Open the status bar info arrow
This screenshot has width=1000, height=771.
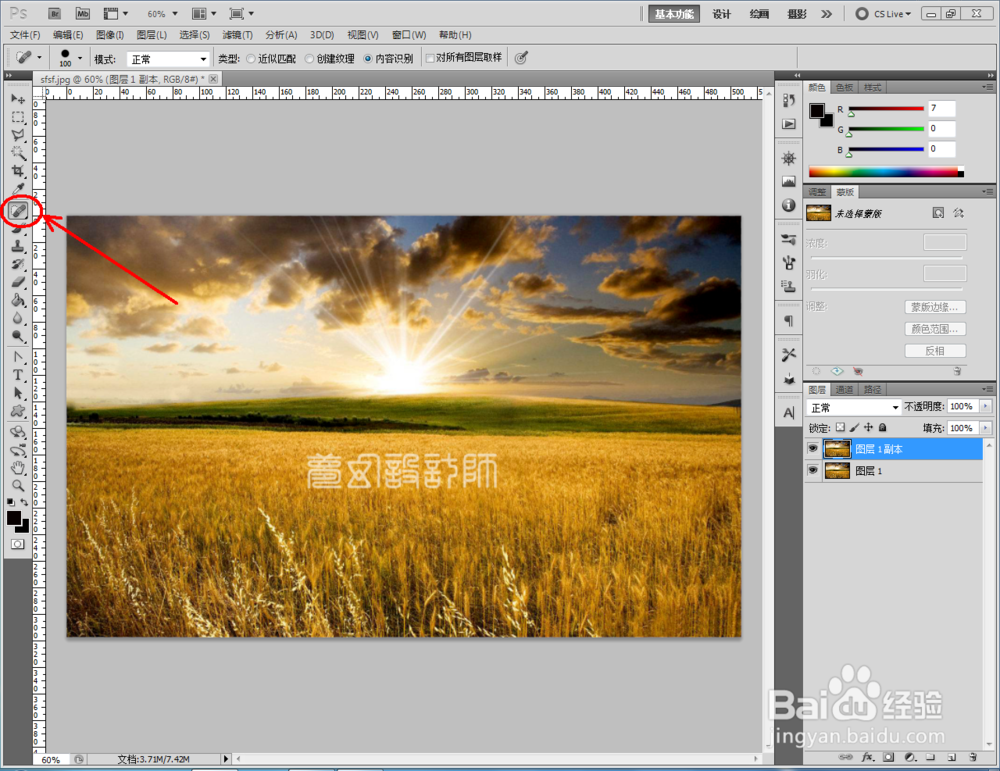click(x=225, y=759)
